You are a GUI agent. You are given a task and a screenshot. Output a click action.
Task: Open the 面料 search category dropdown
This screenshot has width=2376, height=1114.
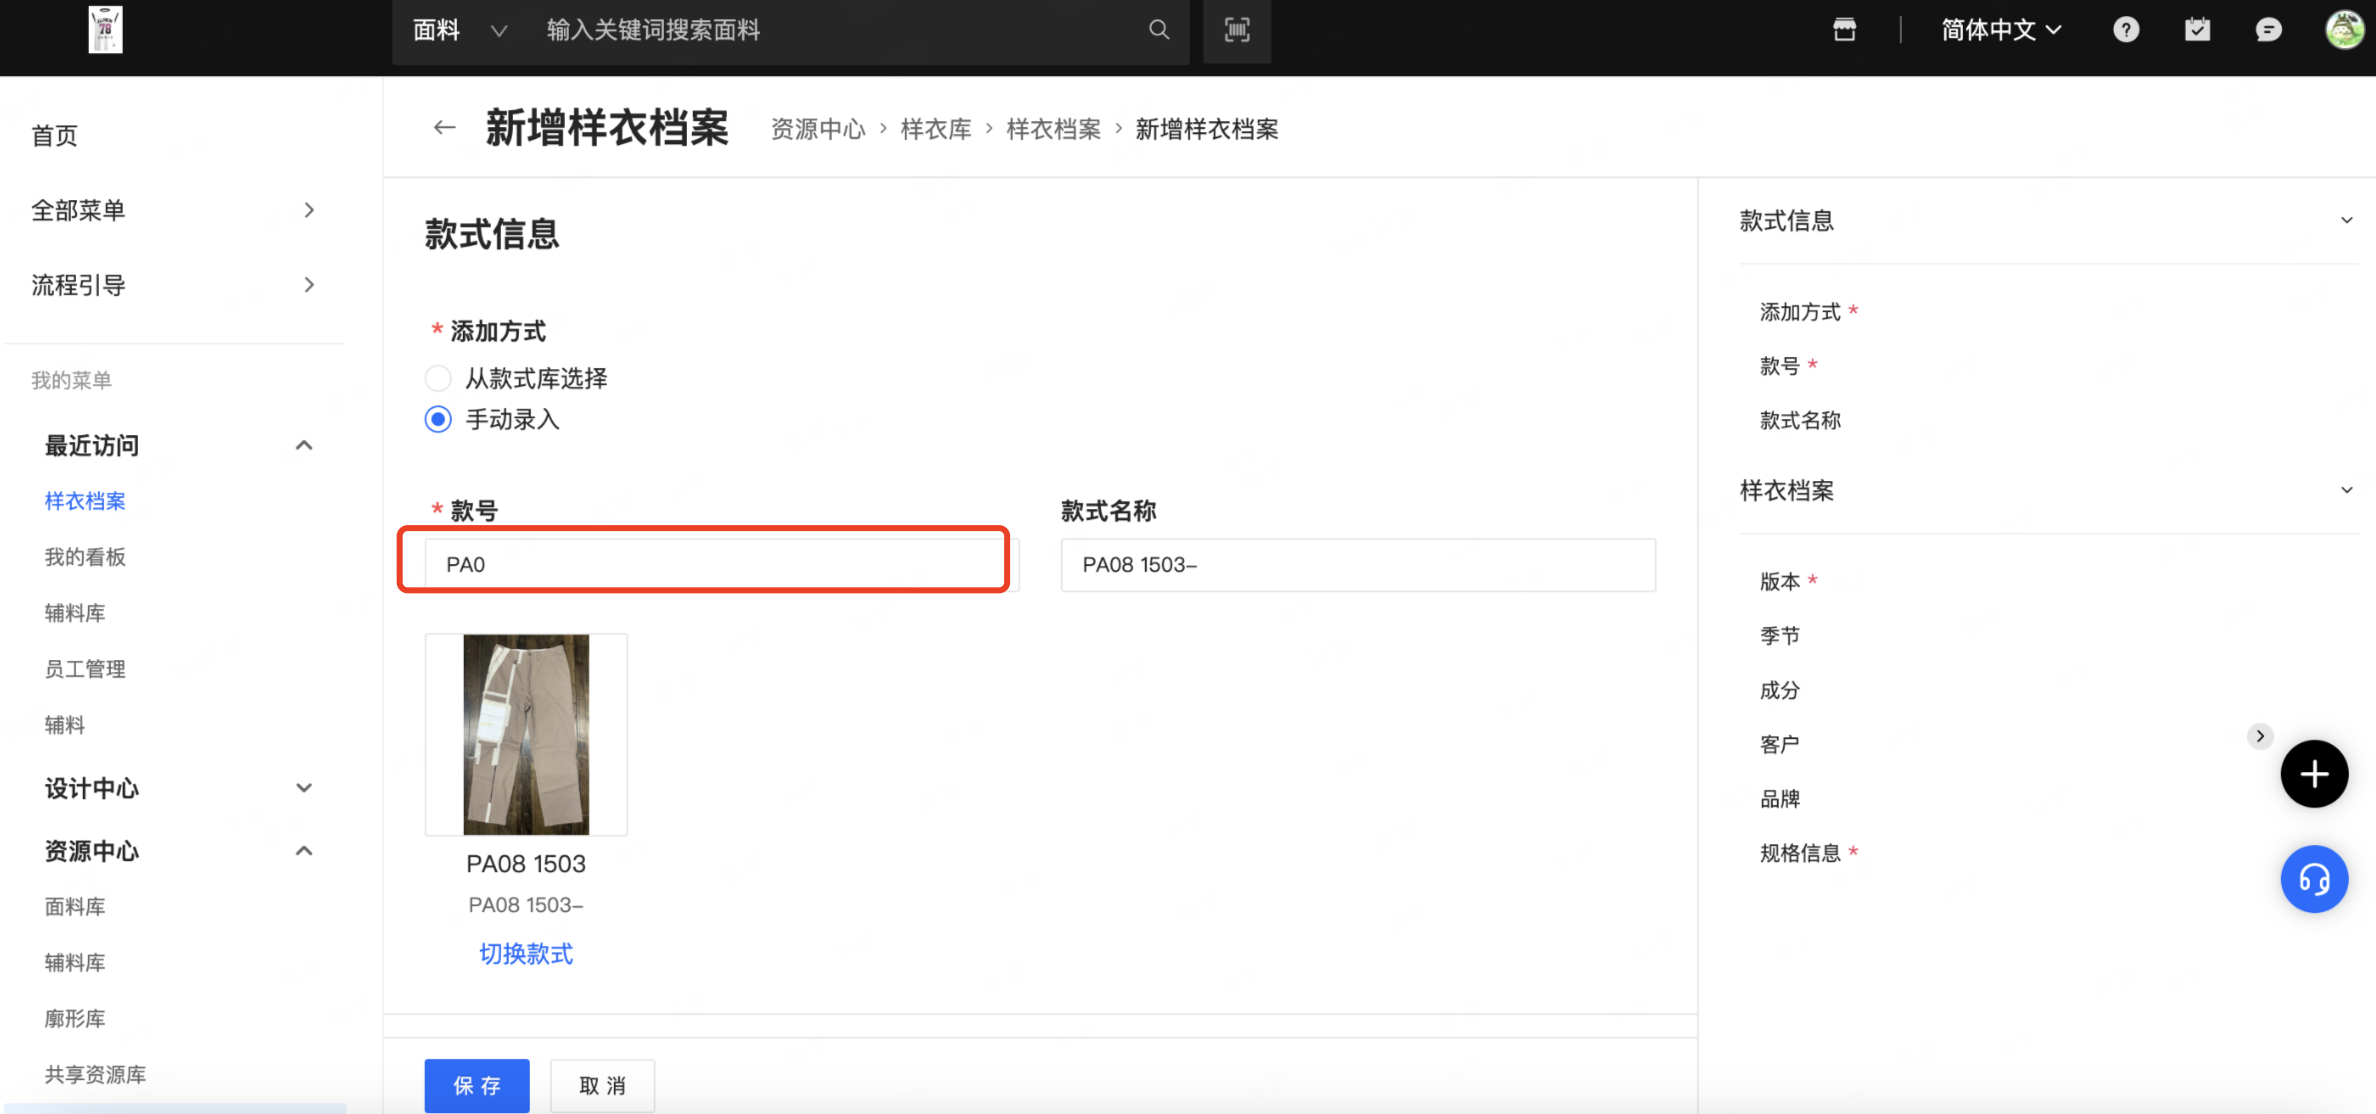click(x=460, y=30)
